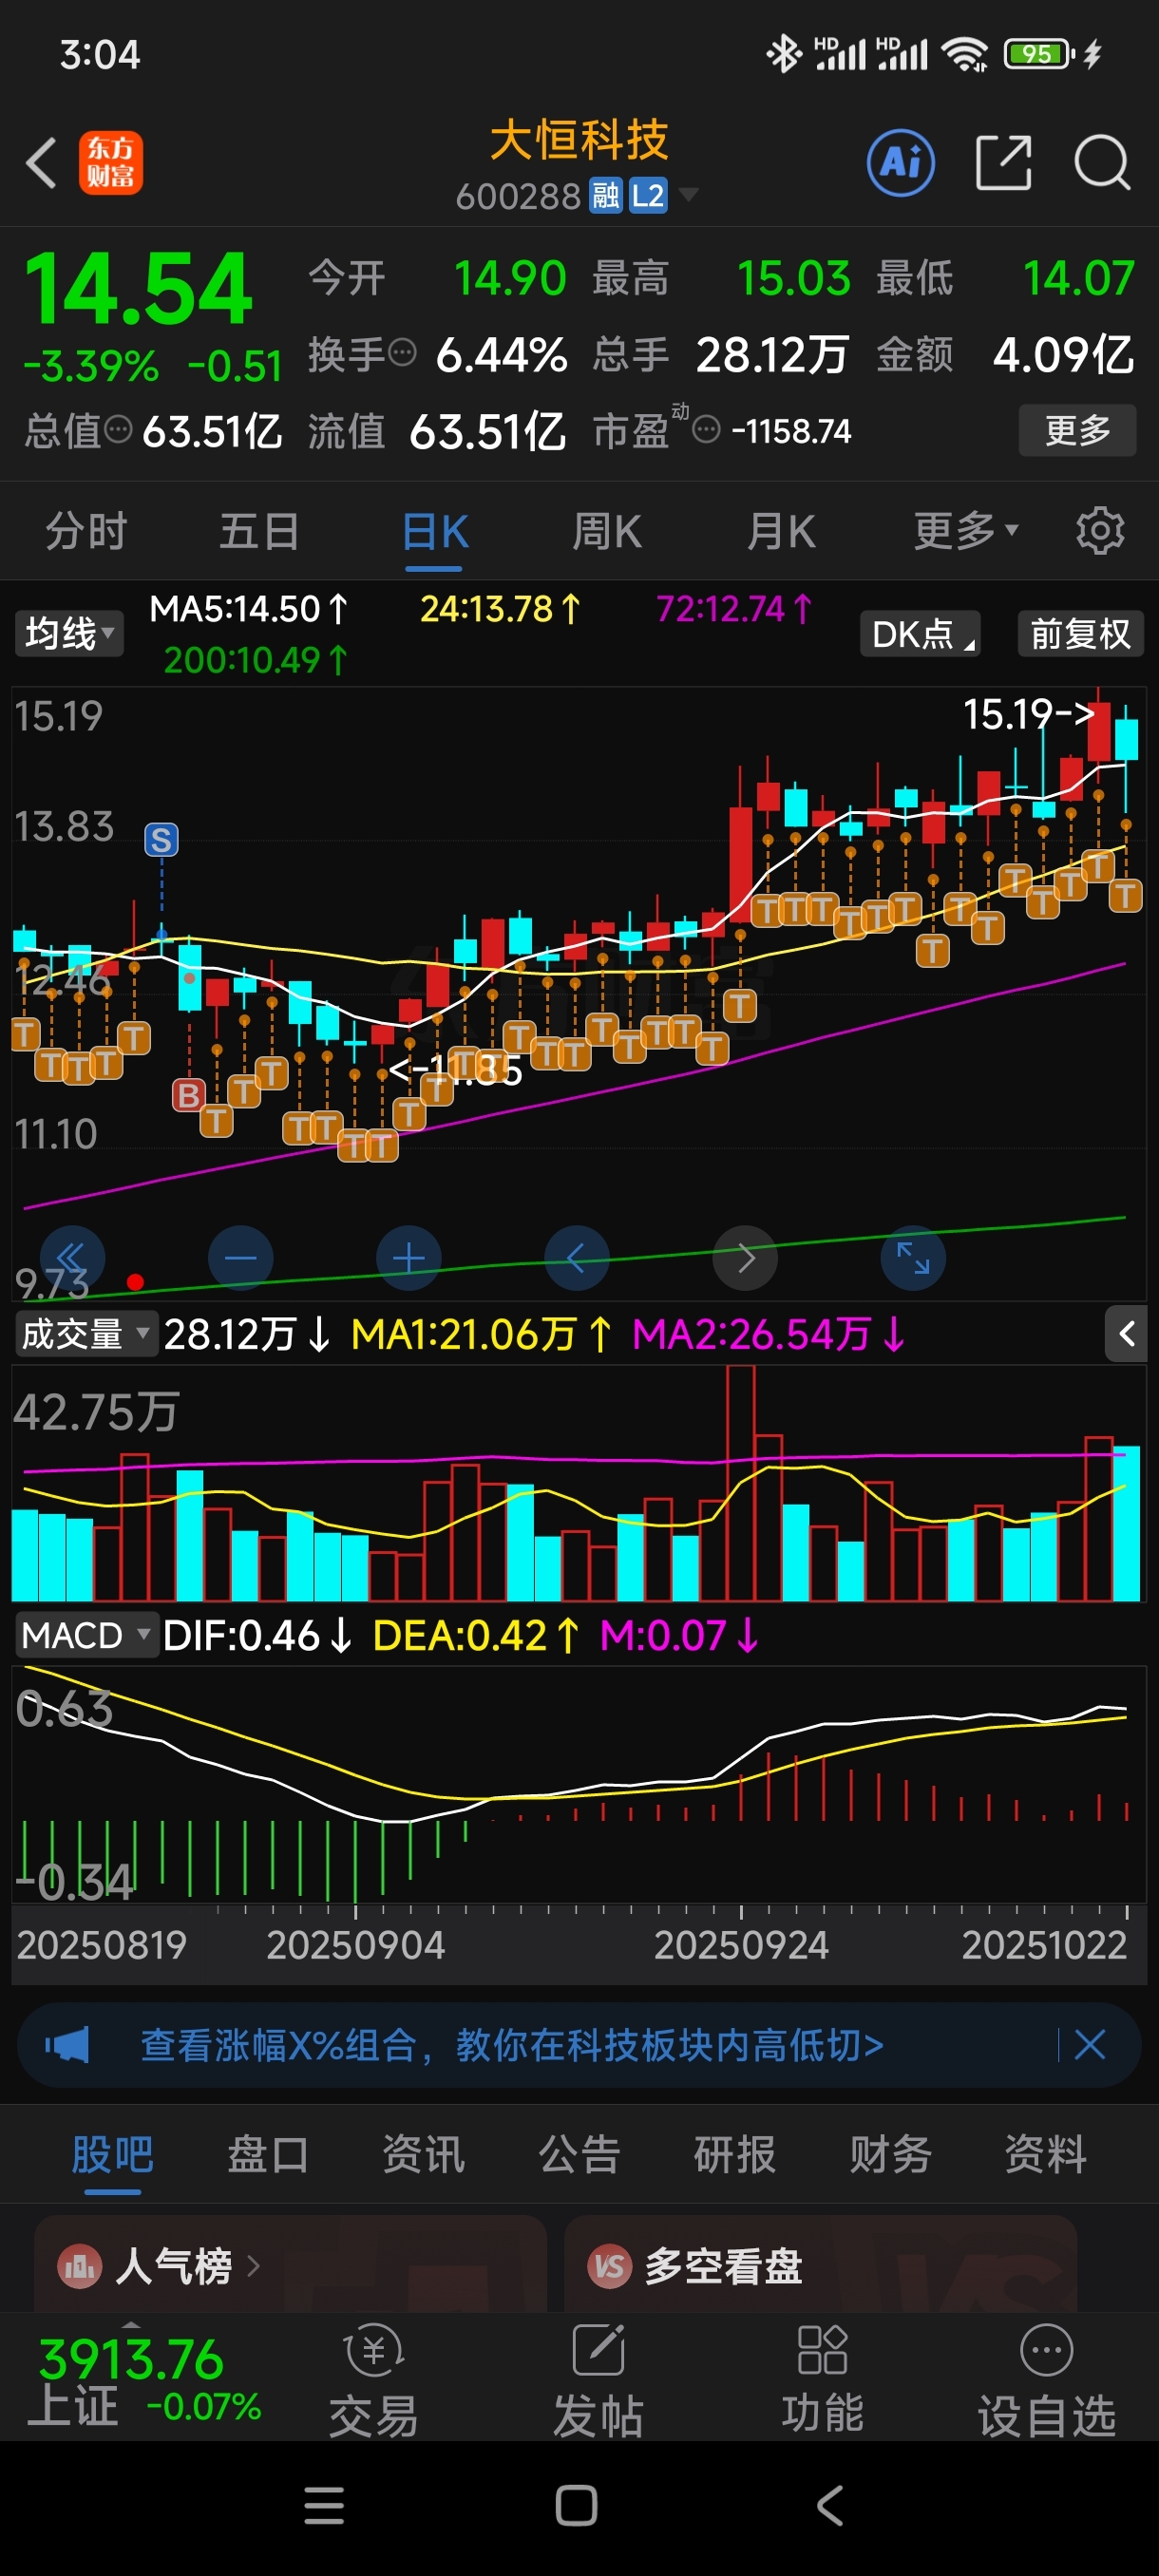The height and width of the screenshot is (2576, 1159).
Task: Zoom out chart with minus button
Action: pos(240,1258)
